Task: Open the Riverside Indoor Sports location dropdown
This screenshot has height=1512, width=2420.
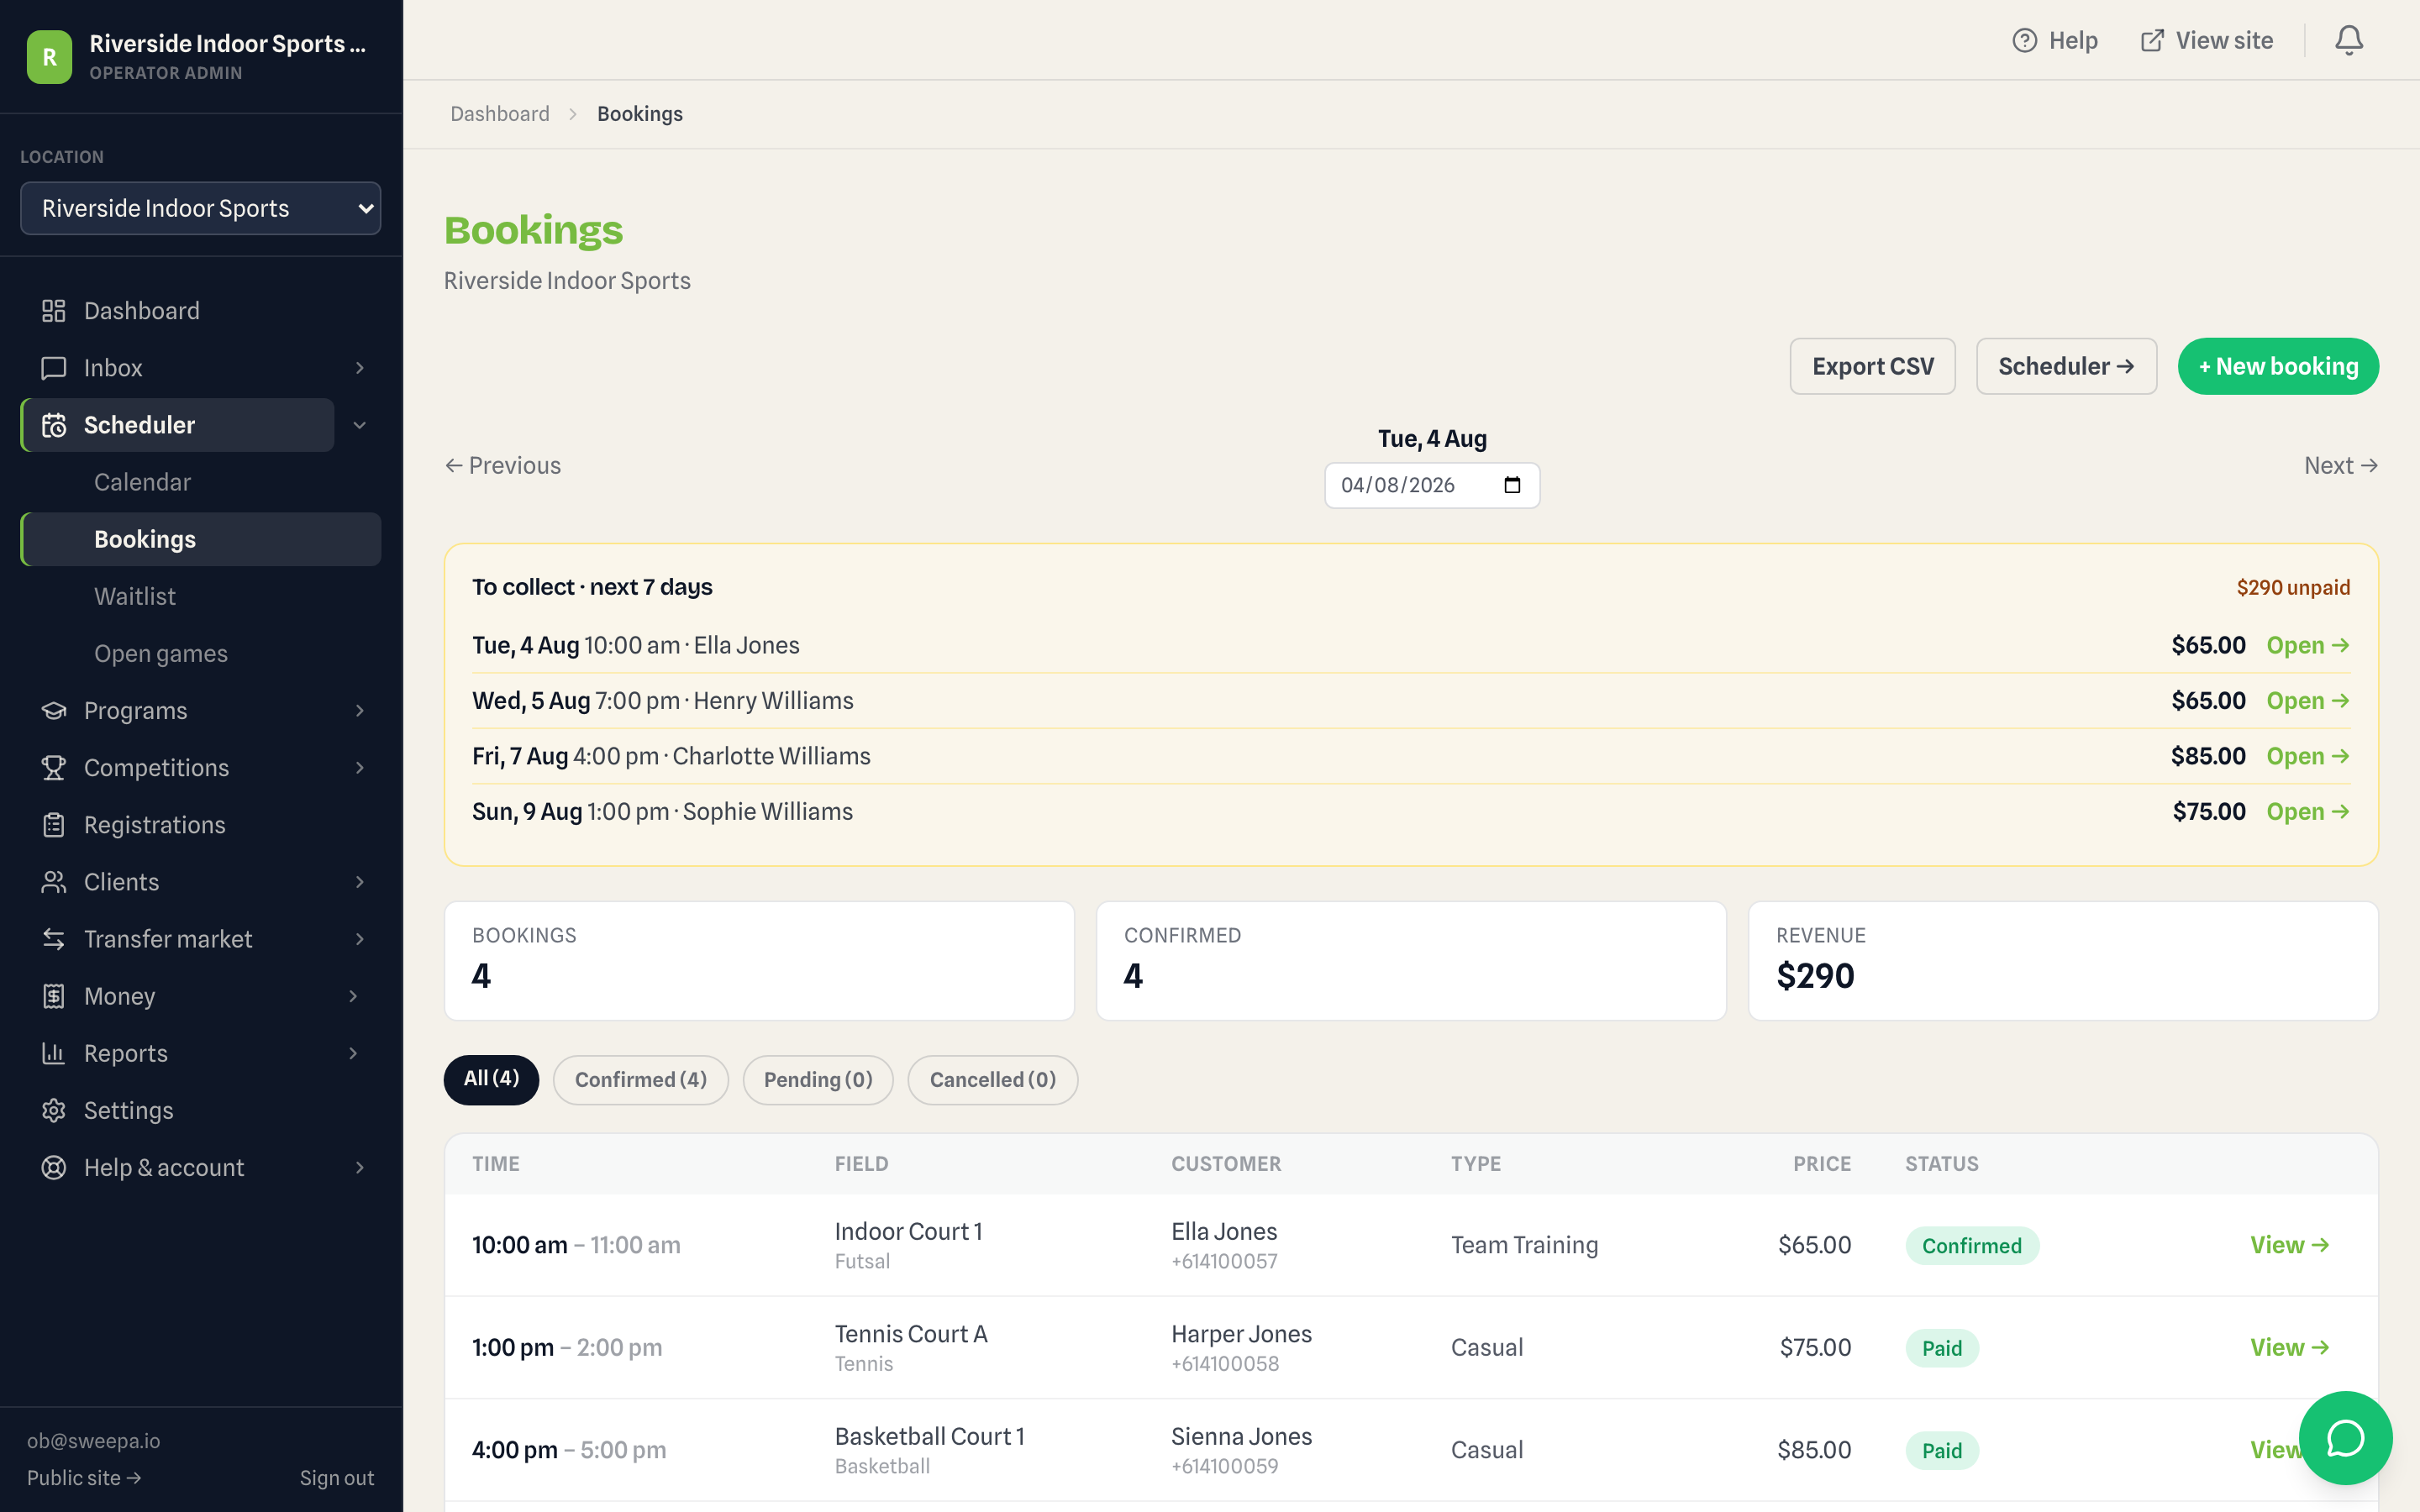Action: (200, 208)
